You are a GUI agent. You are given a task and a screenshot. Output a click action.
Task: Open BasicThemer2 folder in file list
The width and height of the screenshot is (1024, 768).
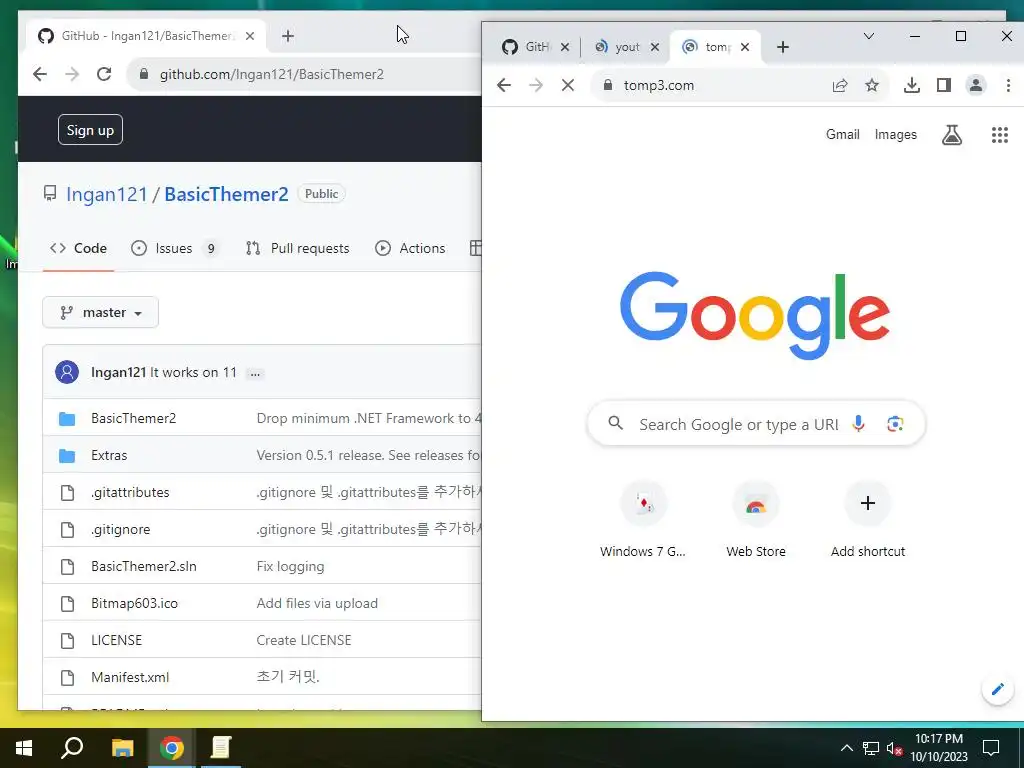point(133,418)
